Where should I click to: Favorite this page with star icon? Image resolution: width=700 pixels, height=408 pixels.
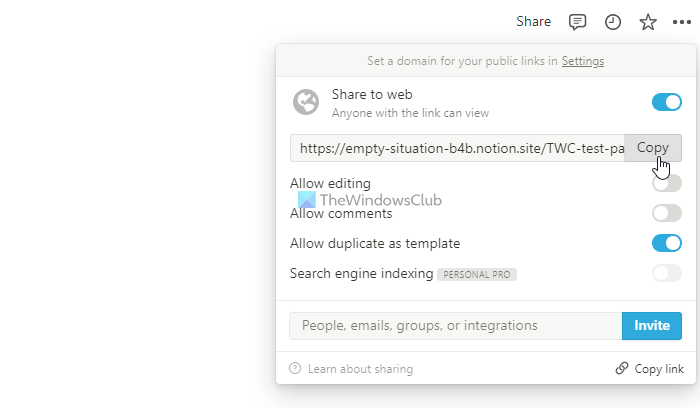coord(648,22)
